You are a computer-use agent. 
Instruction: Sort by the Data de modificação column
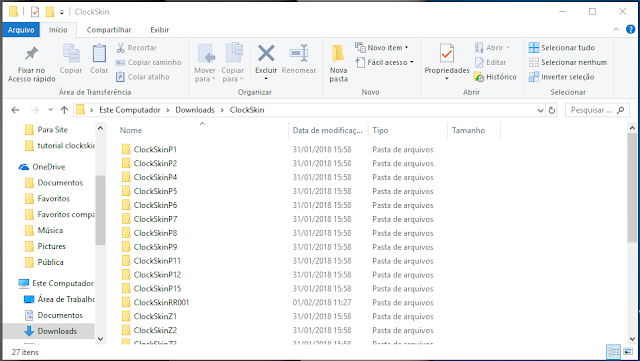(327, 130)
